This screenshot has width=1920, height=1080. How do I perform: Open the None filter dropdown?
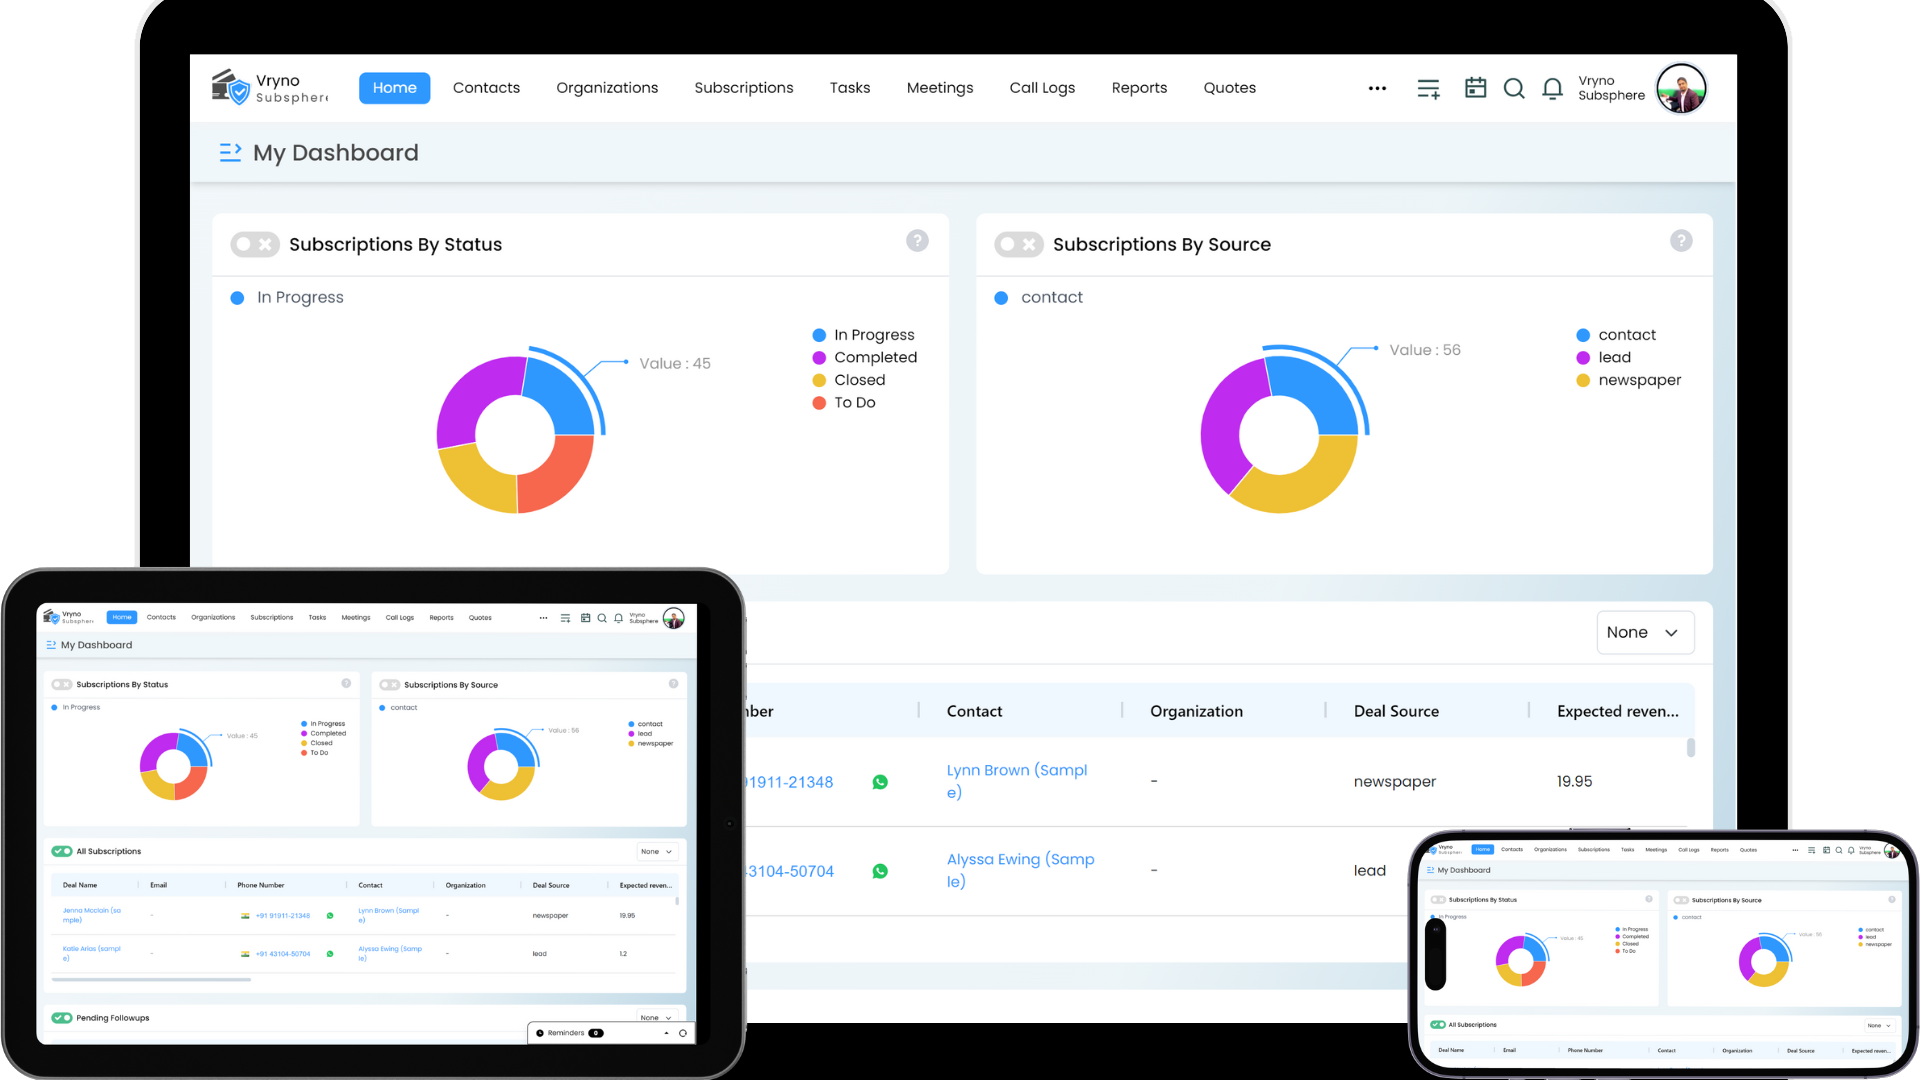[1644, 632]
